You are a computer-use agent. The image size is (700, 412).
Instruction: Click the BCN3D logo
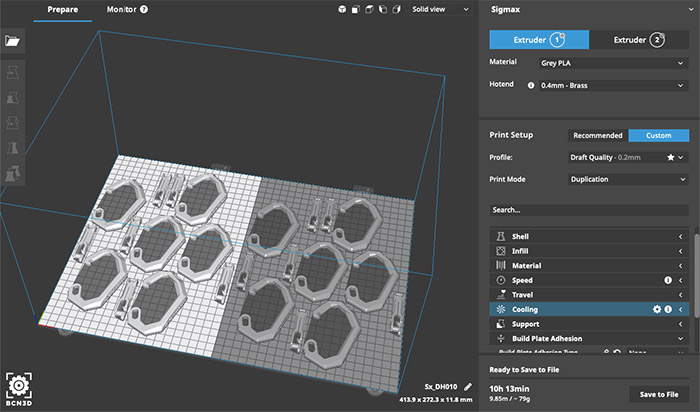pyautogui.click(x=19, y=389)
